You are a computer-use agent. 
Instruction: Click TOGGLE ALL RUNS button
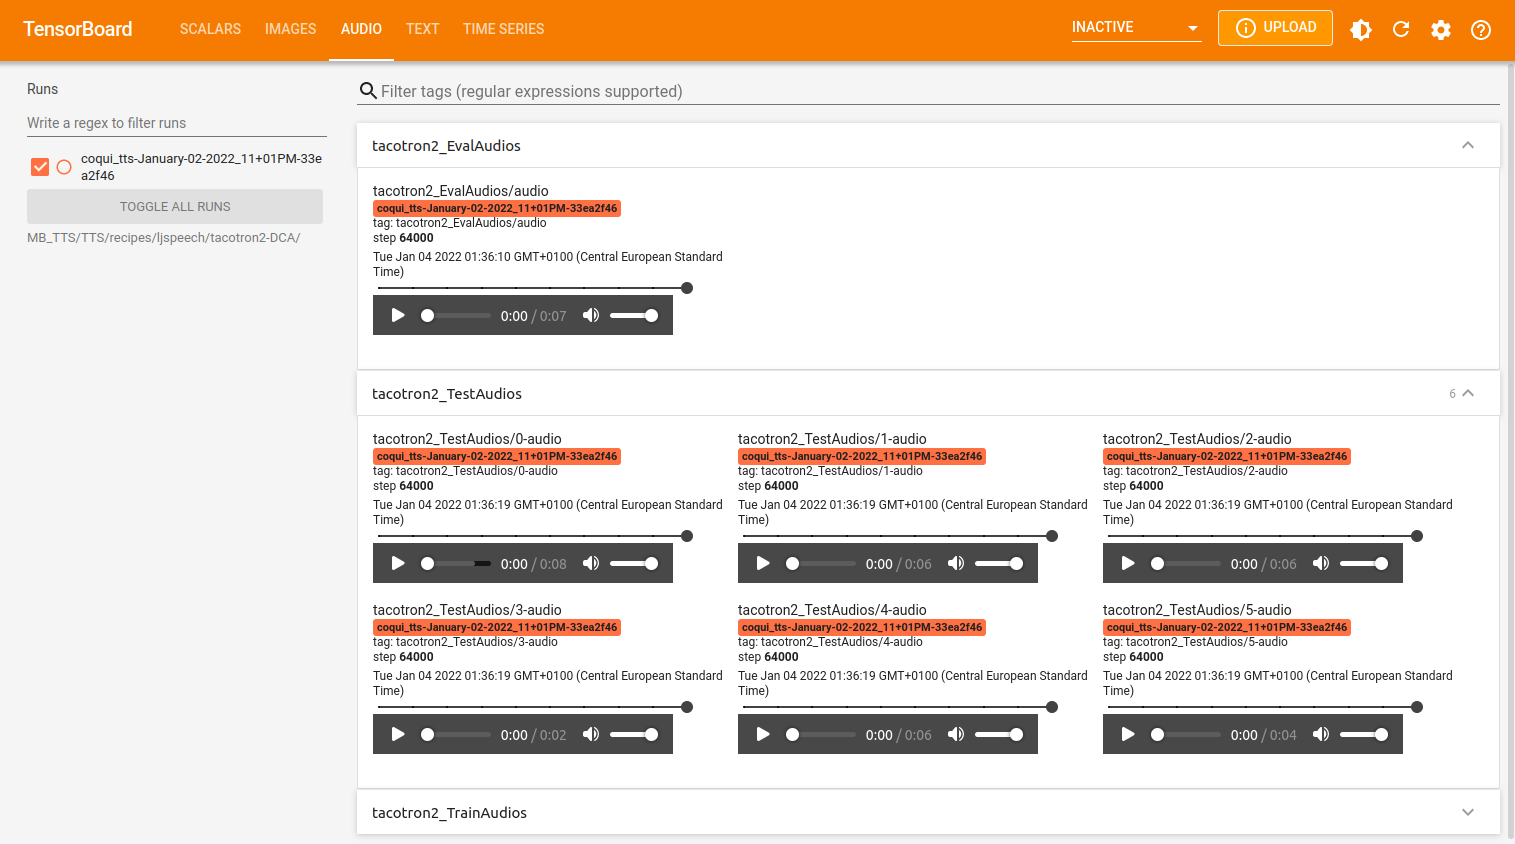175,207
